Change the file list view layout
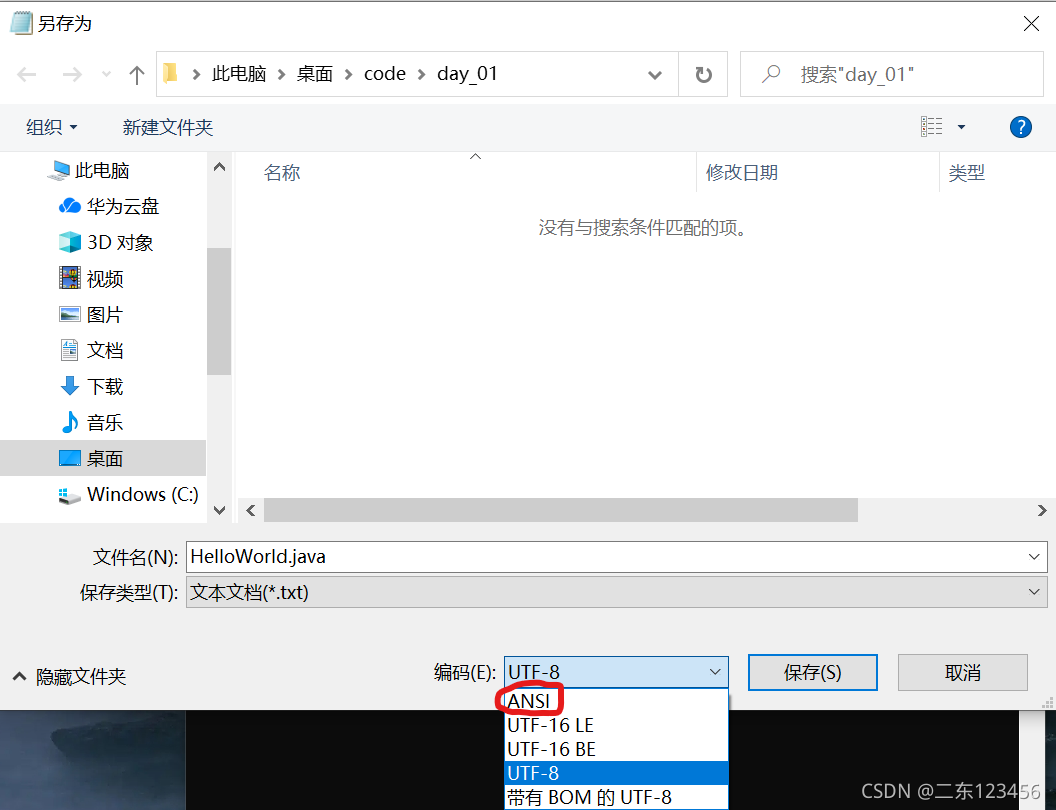 (932, 126)
